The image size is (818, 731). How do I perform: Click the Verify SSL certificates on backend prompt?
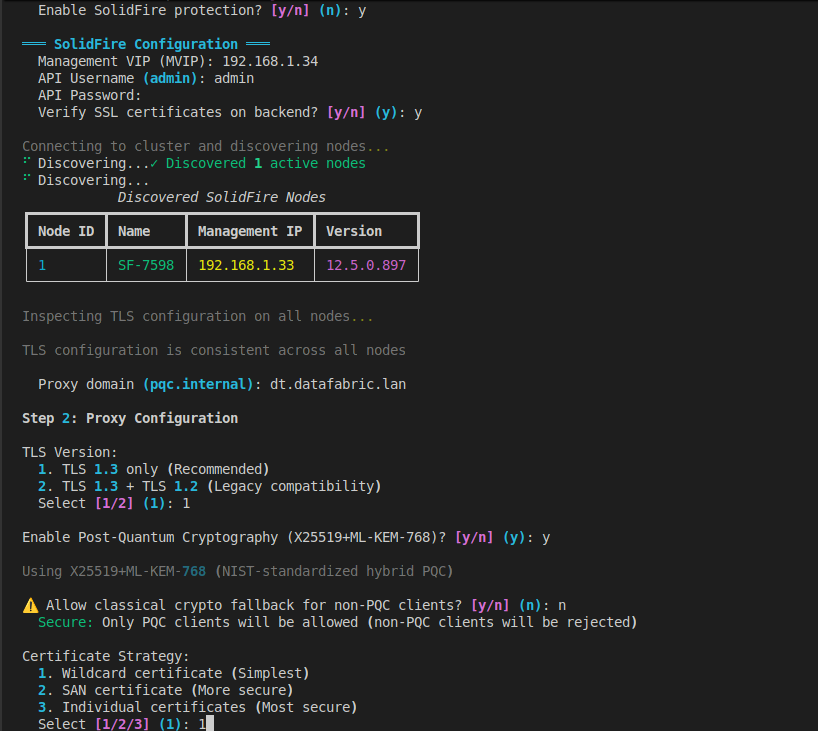(x=230, y=113)
